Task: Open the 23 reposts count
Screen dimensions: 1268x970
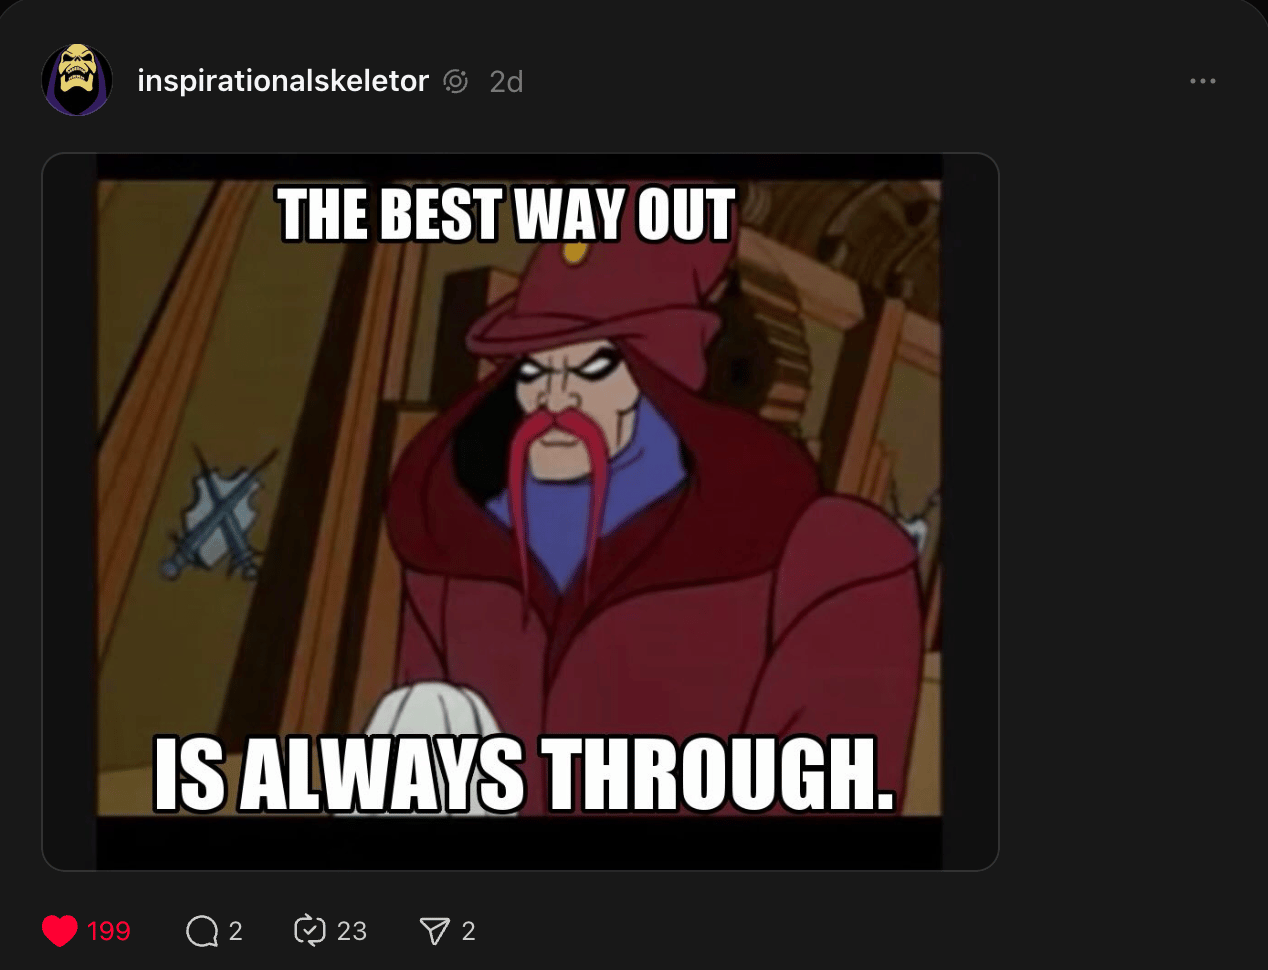Action: tap(352, 931)
